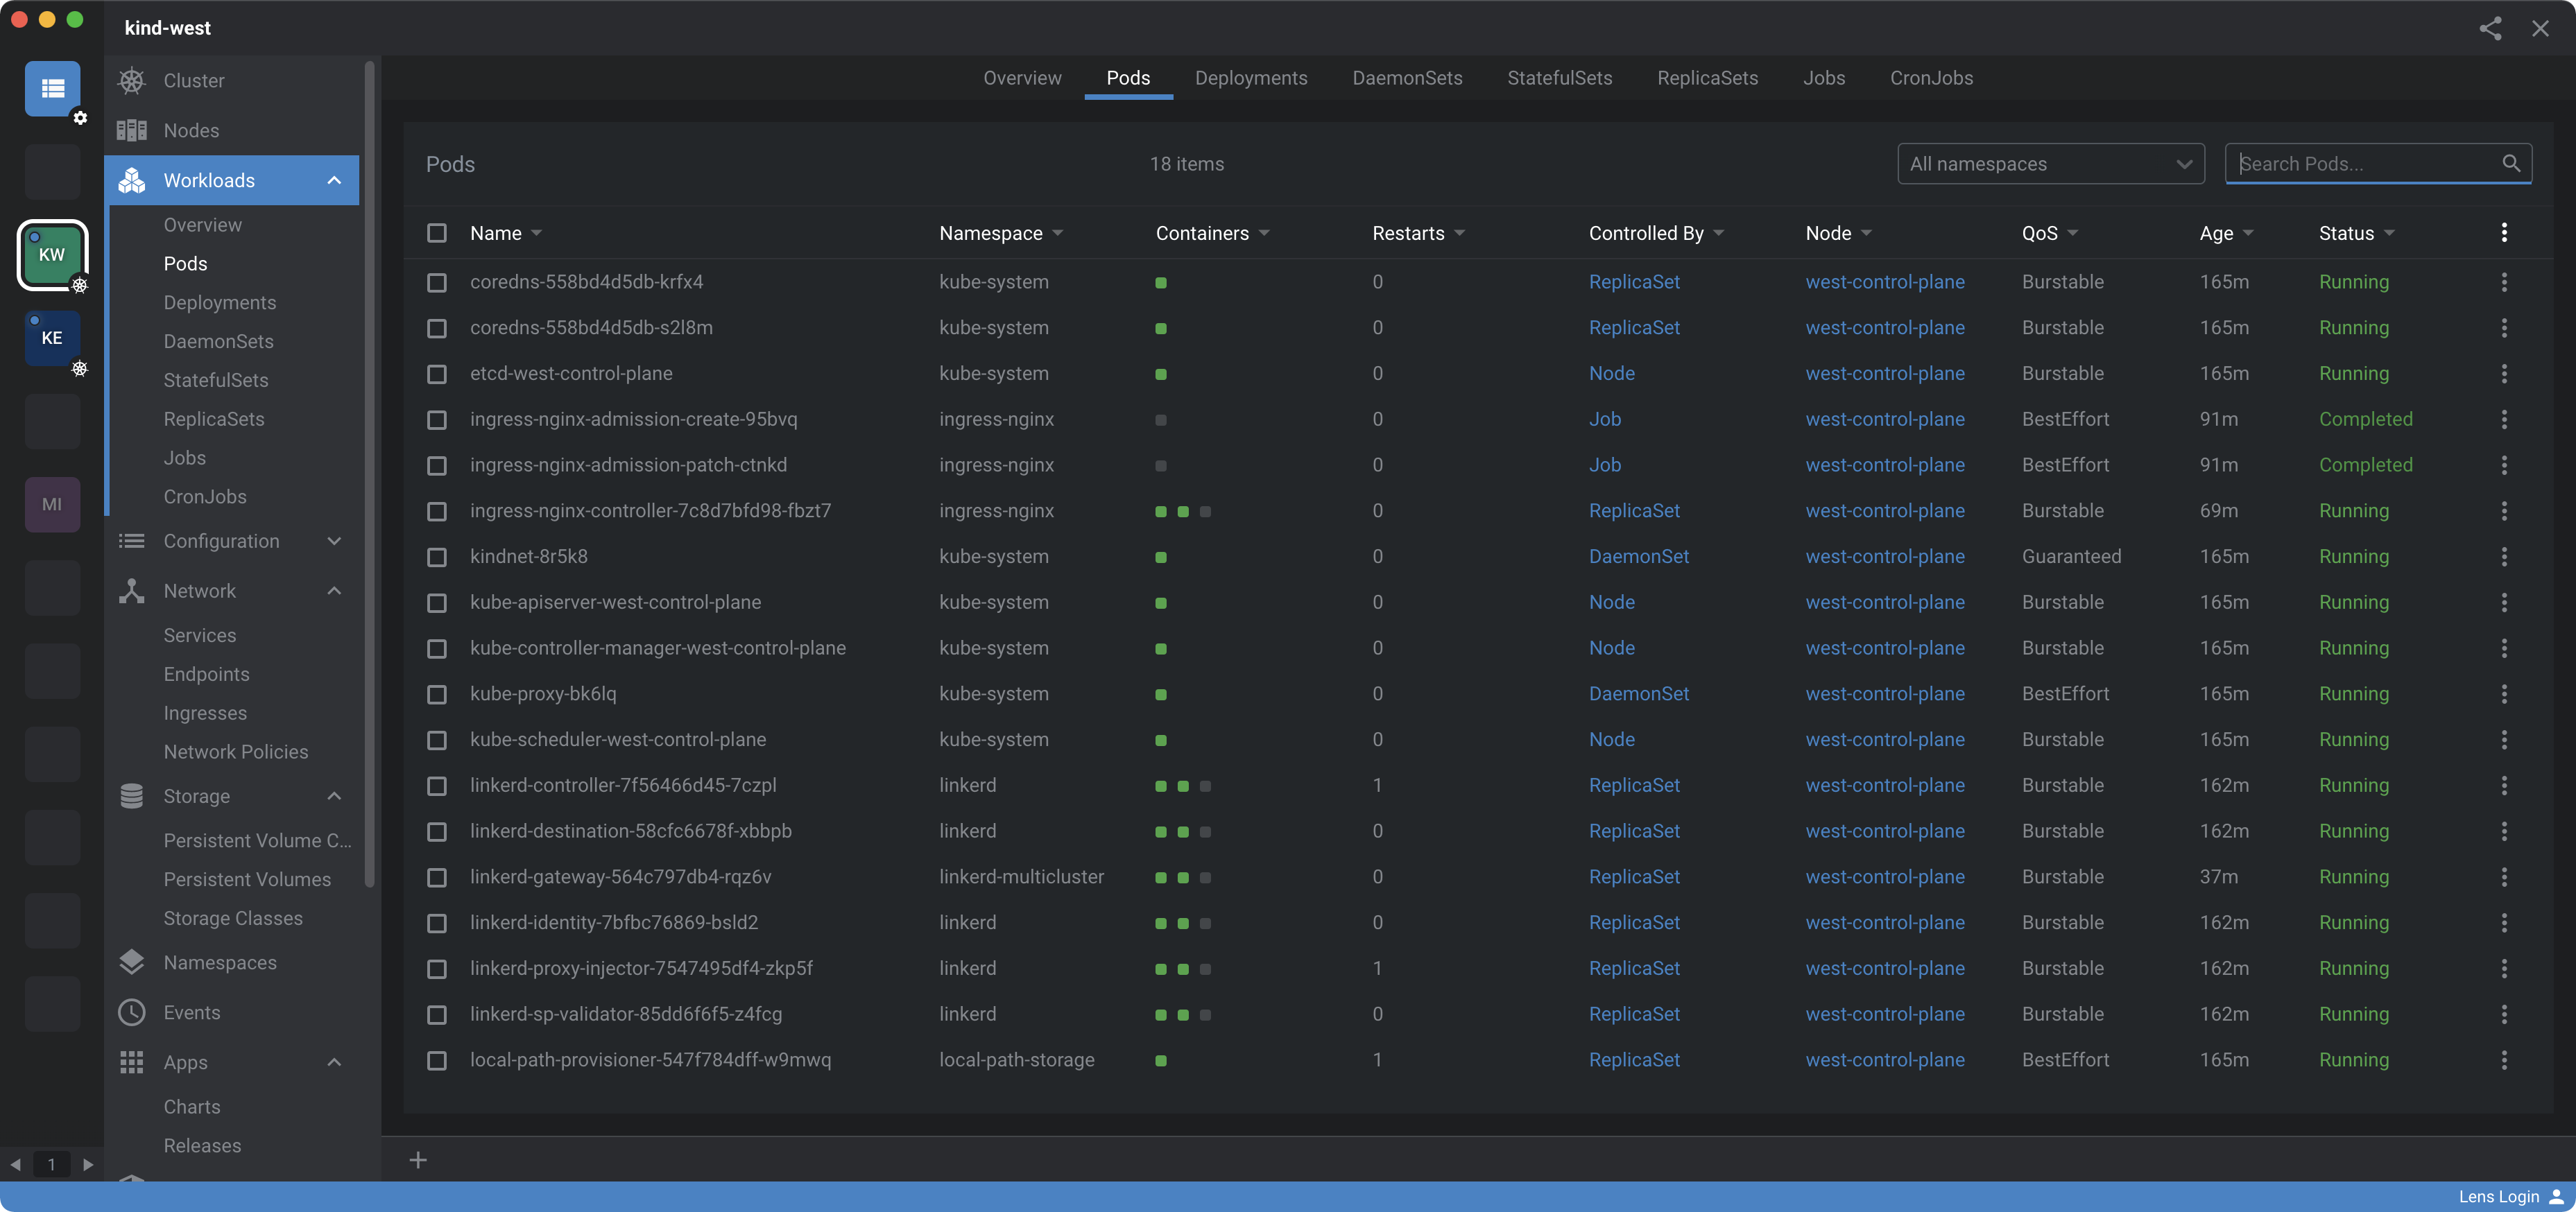Viewport: 2576px width, 1212px height.
Task: Expand the Configuration section chevron
Action: click(x=334, y=541)
